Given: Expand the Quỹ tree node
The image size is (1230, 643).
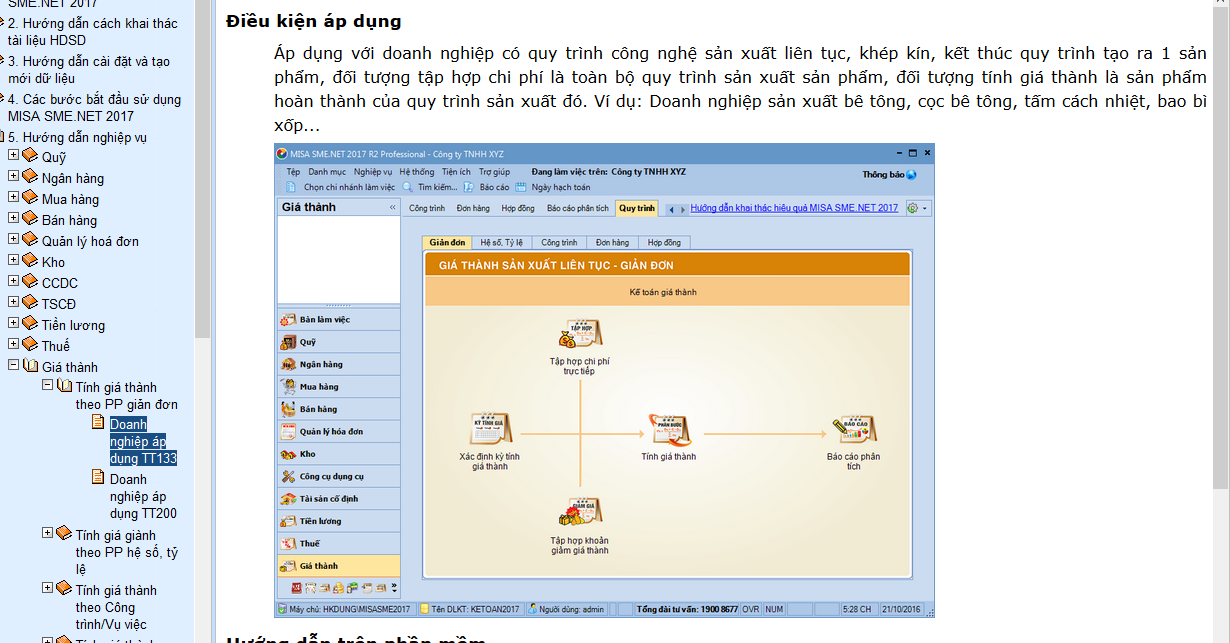Looking at the screenshot, I should point(13,156).
